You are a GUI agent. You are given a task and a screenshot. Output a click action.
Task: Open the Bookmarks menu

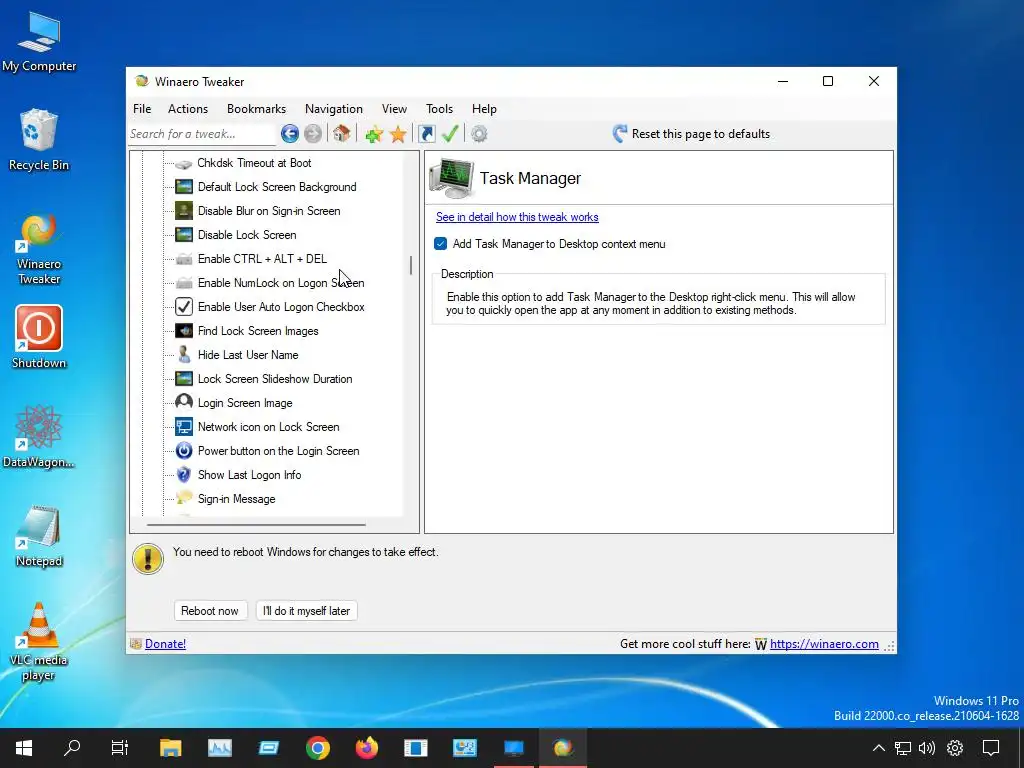pyautogui.click(x=257, y=109)
